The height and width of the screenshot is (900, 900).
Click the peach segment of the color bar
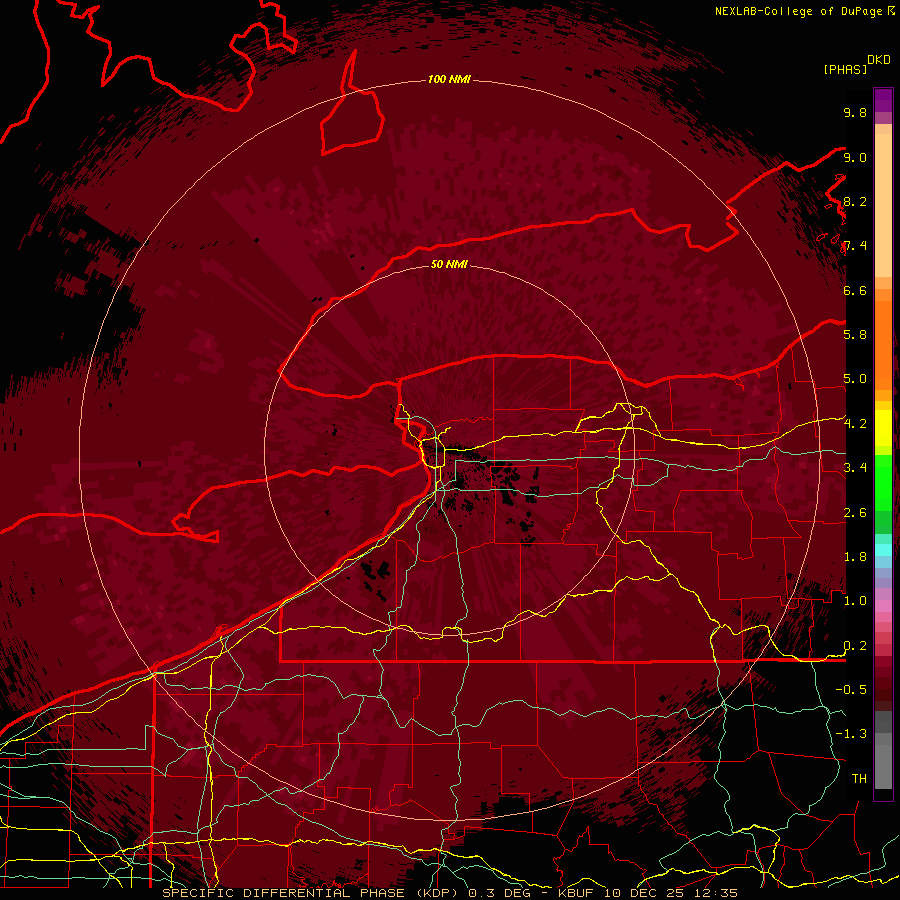coord(883,205)
